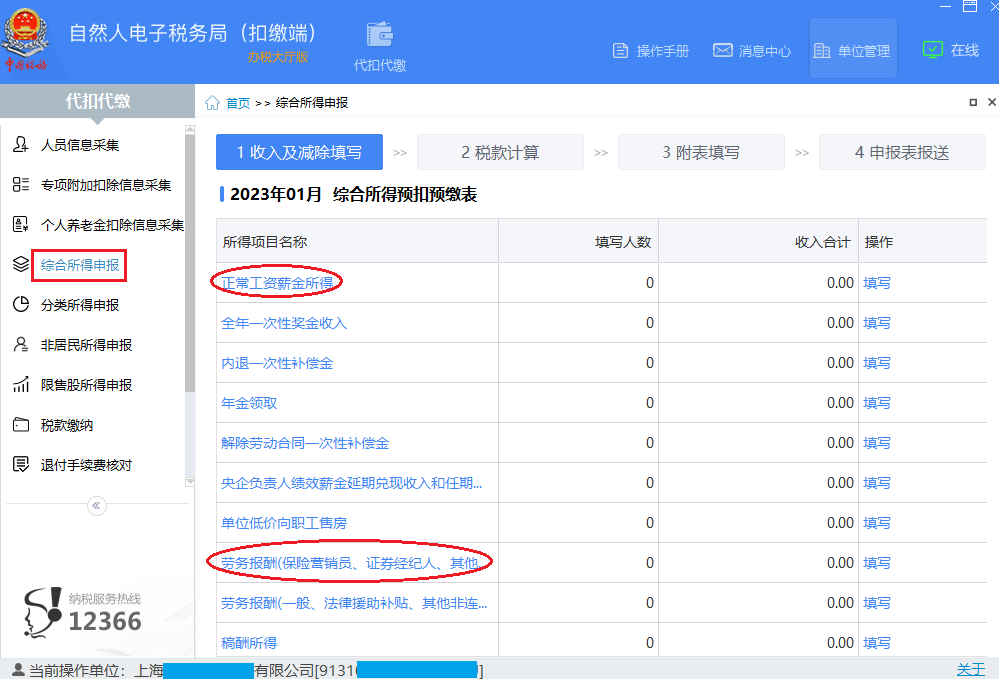Toggle the 在线 online status indicator
Viewport: 999px width, 679px height.
point(950,48)
